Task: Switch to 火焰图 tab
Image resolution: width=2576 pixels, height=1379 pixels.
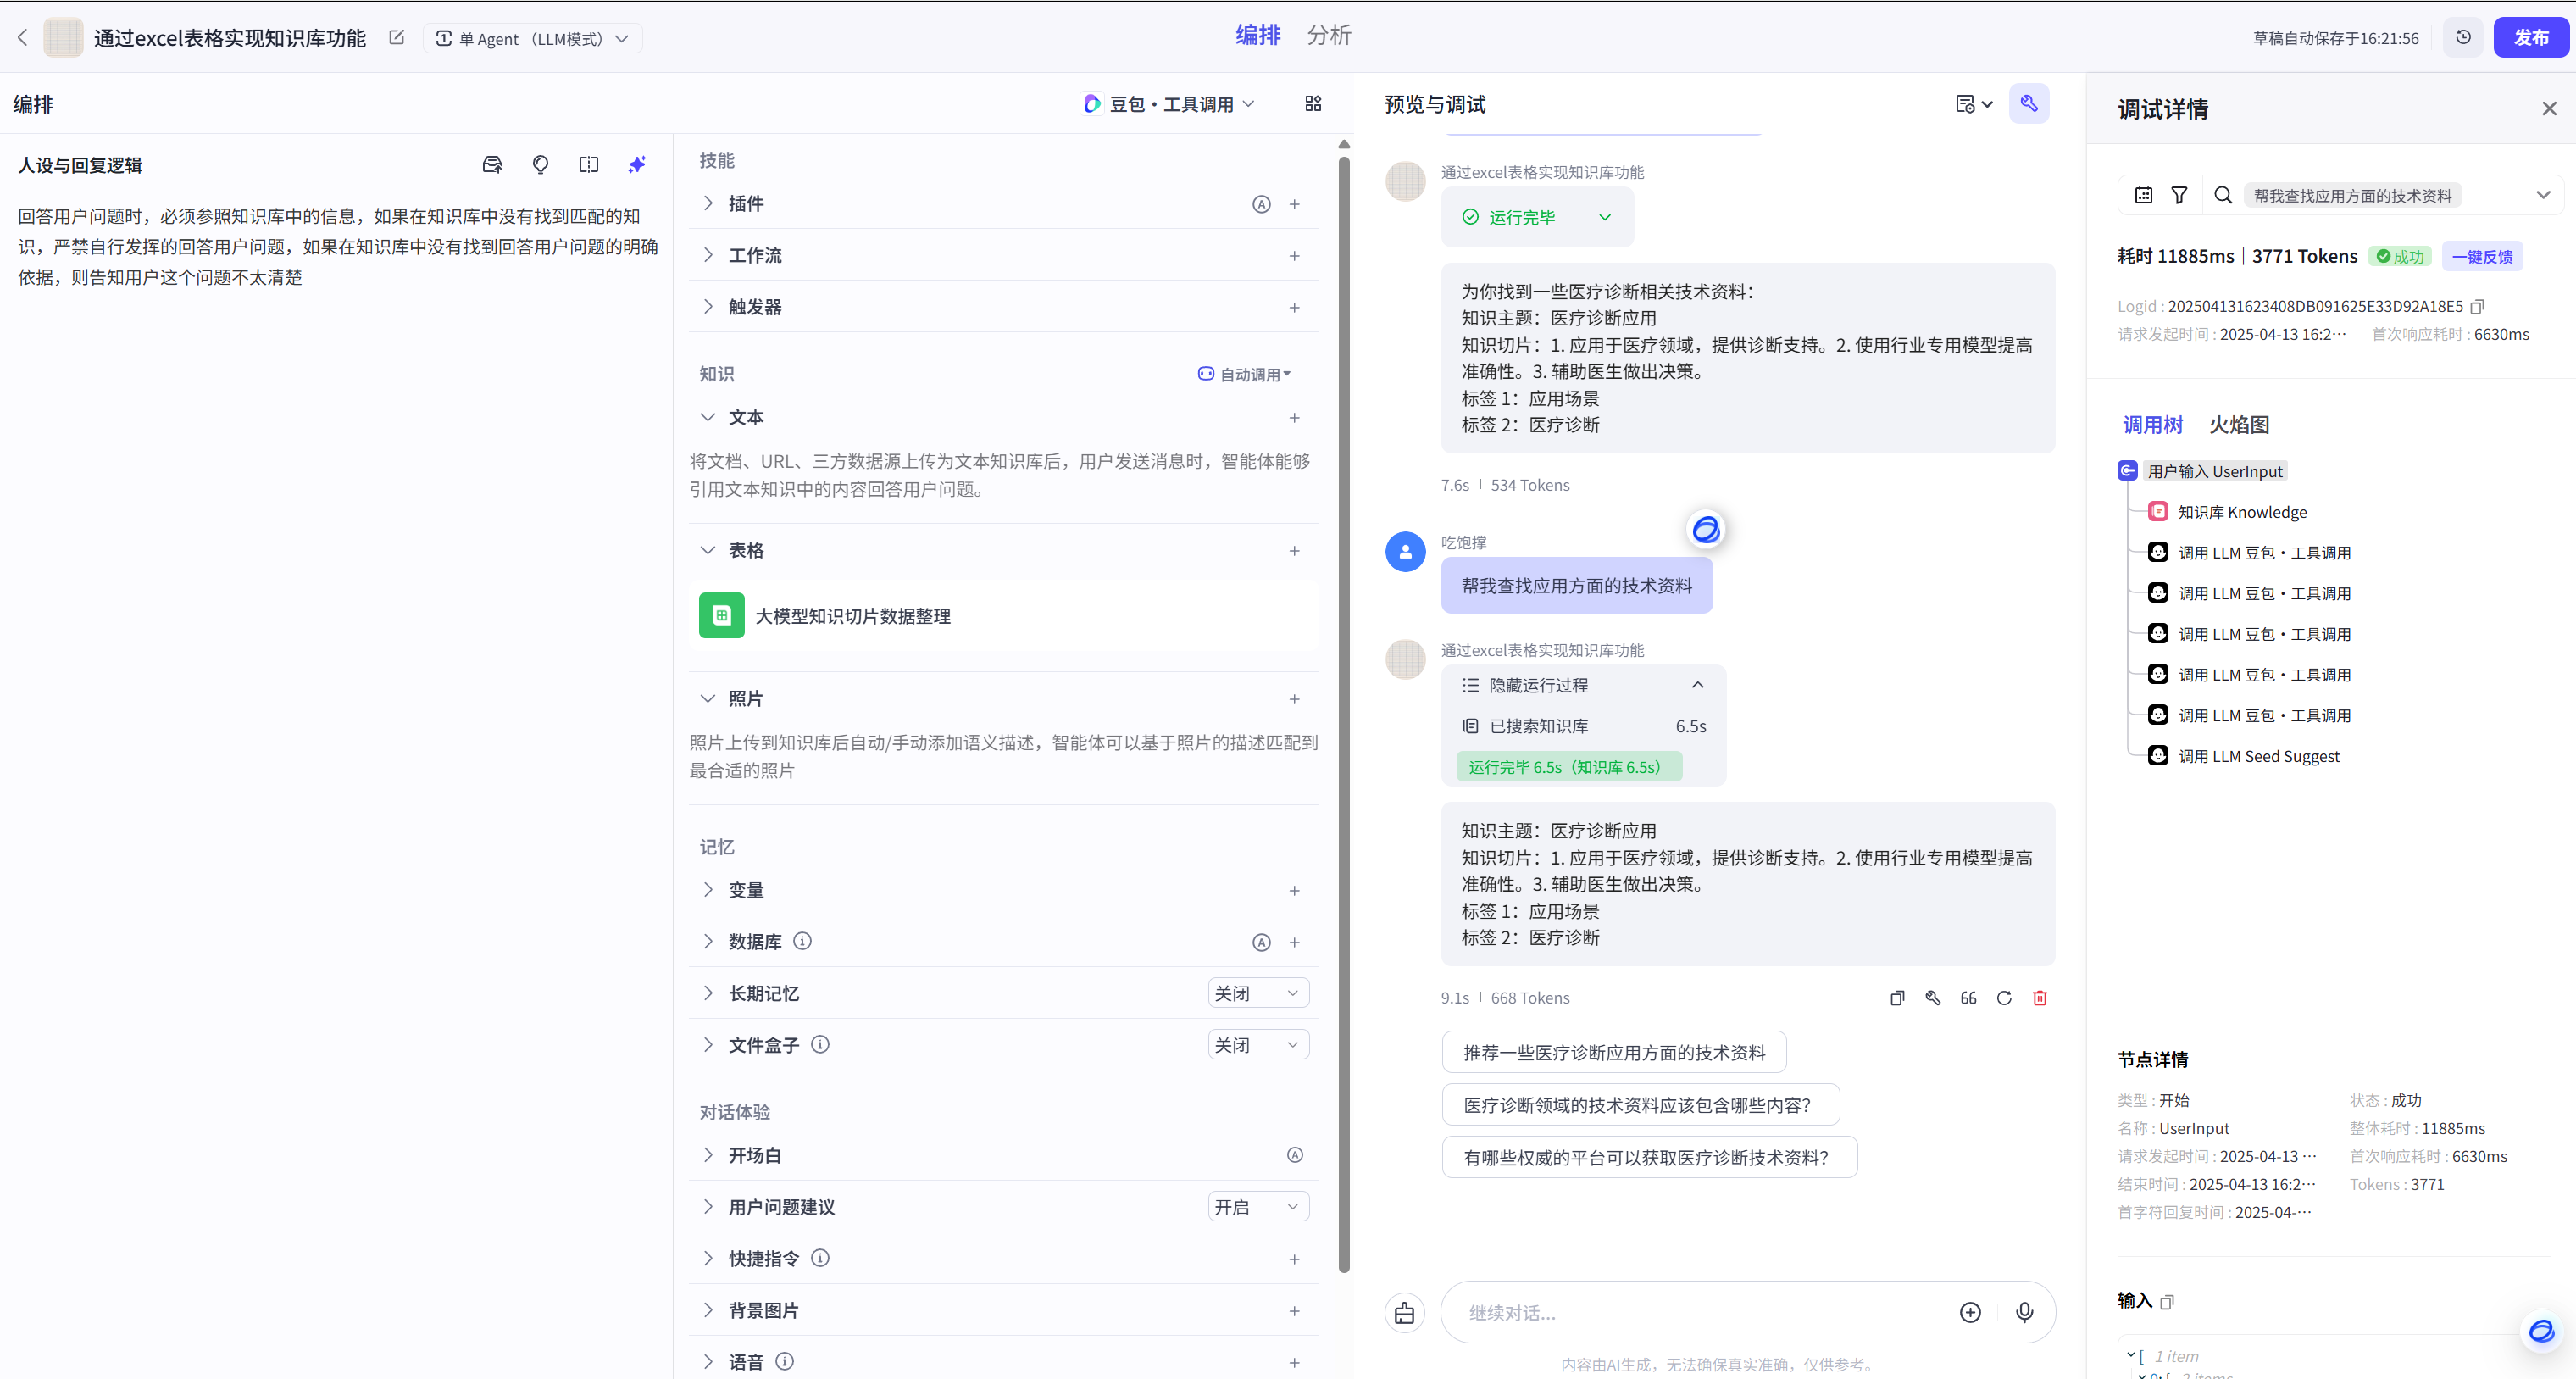Action: [x=2238, y=425]
